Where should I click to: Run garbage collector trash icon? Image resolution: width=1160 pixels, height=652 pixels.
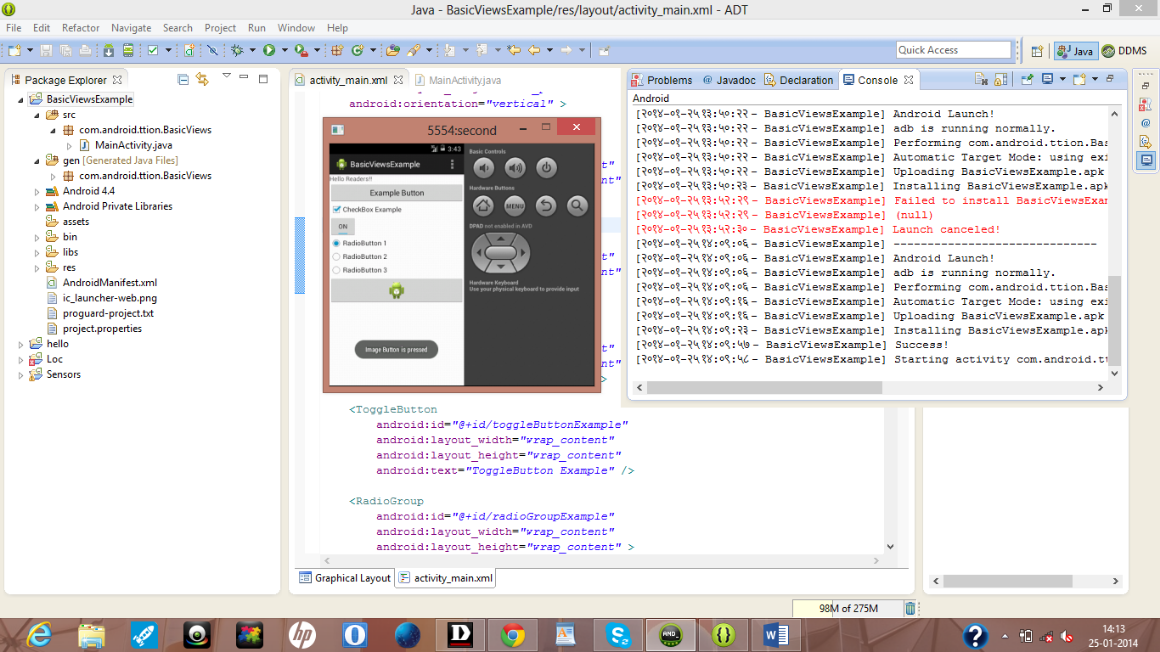(910, 608)
